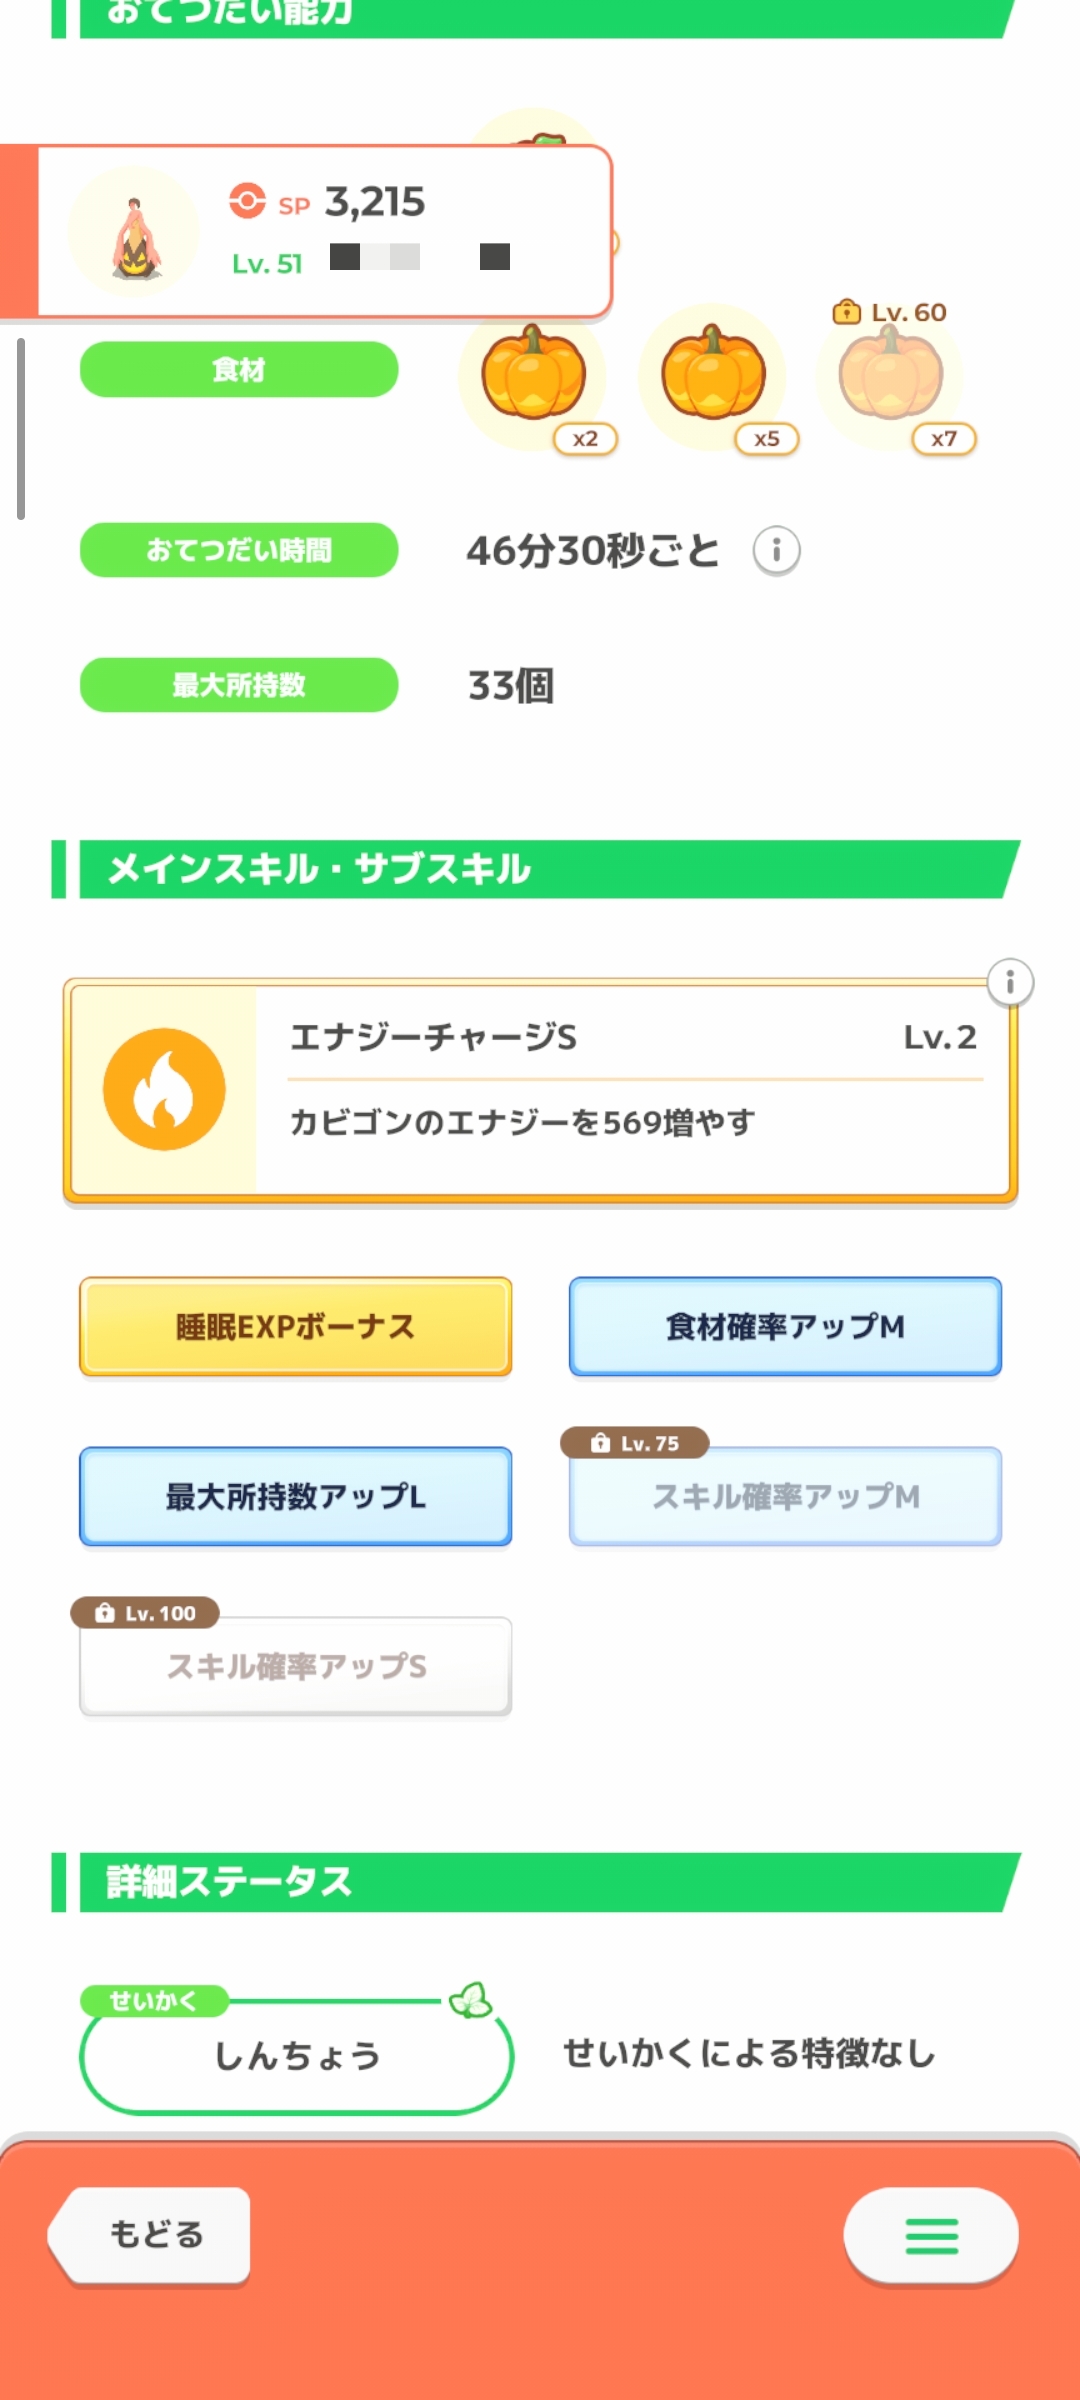This screenshot has width=1080, height=2400.
Task: Open the hamburger menu button
Action: click(x=930, y=2236)
